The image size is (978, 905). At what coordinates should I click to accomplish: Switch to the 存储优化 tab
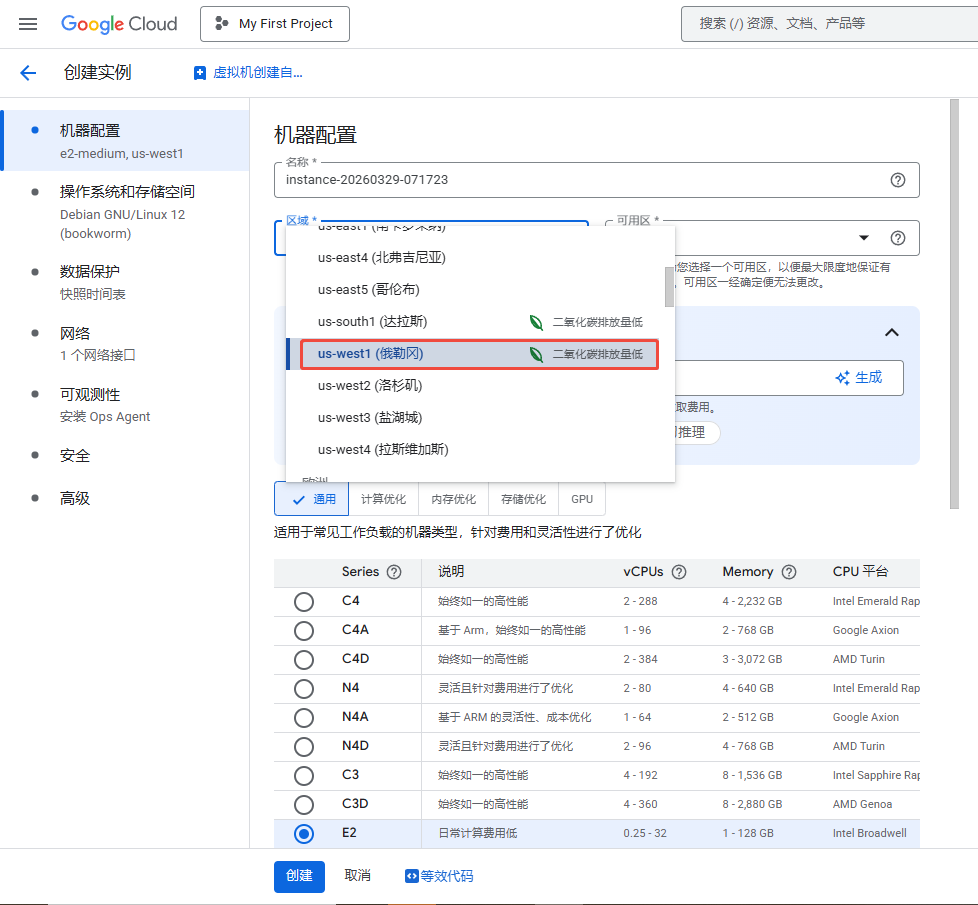click(x=523, y=499)
